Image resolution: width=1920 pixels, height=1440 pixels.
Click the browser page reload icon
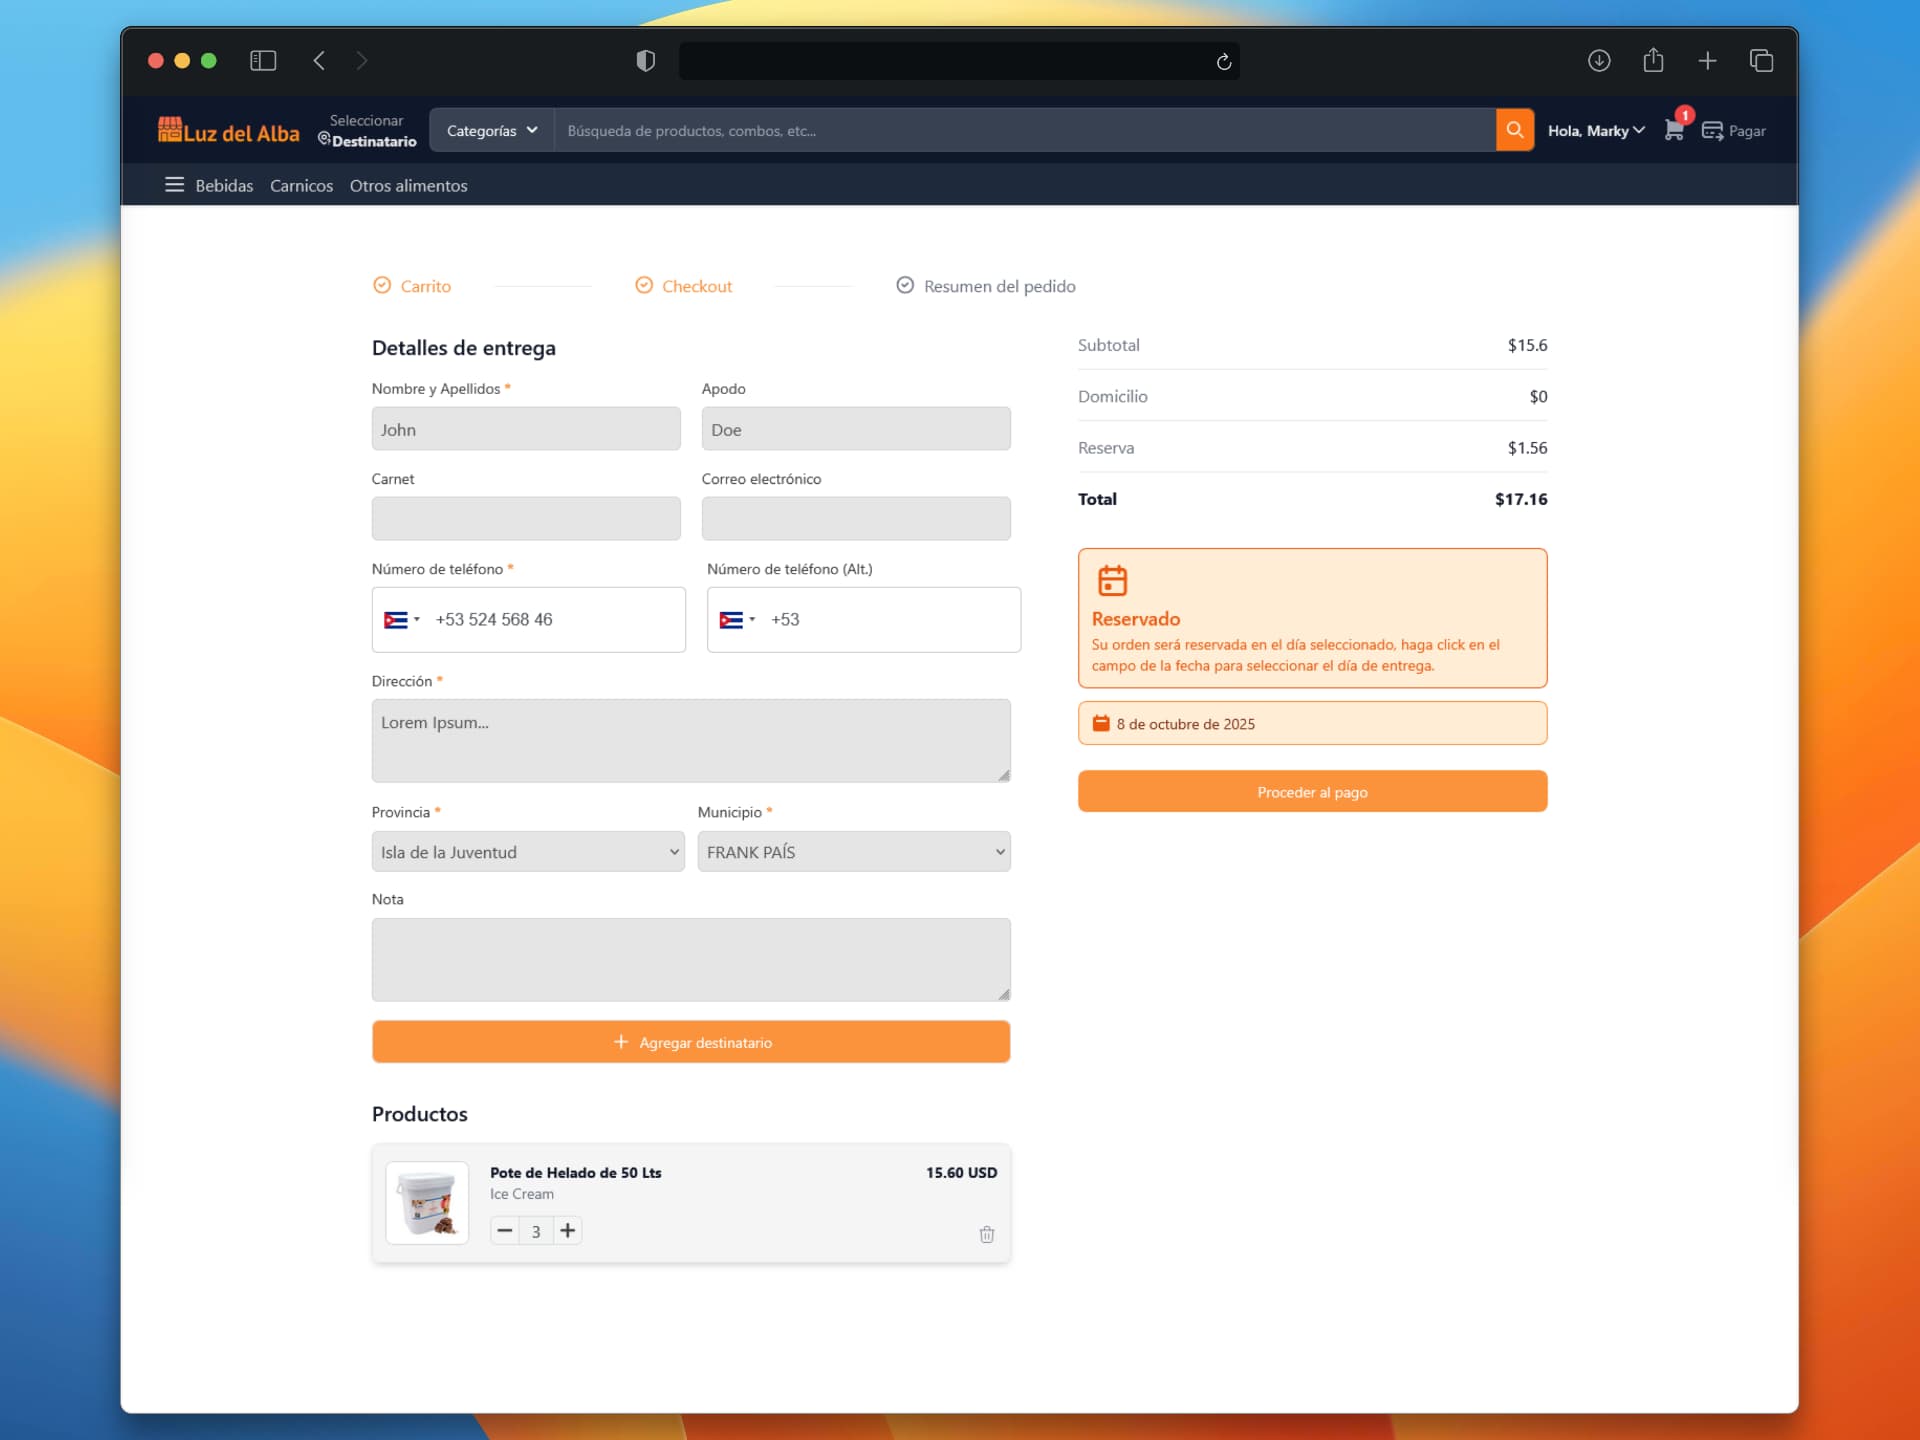[1223, 62]
